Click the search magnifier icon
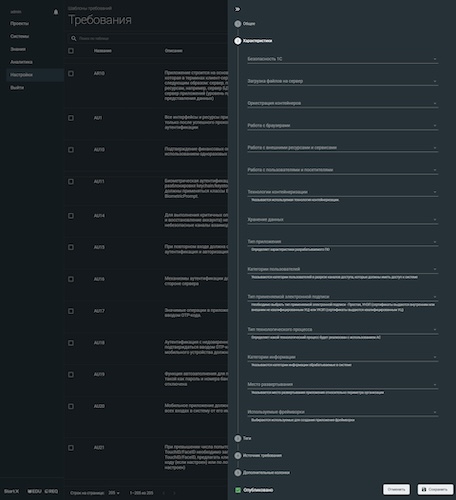The image size is (456, 500). pyautogui.click(x=74, y=39)
